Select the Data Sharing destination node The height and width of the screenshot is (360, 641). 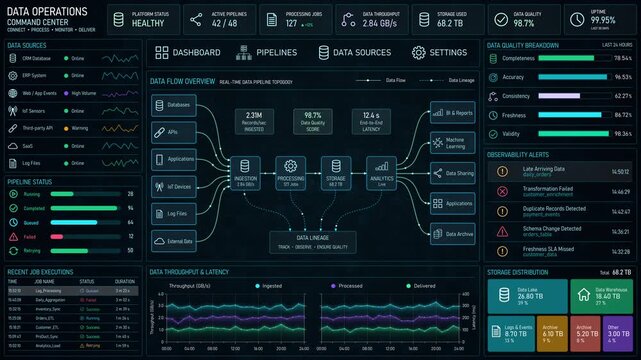click(x=453, y=173)
